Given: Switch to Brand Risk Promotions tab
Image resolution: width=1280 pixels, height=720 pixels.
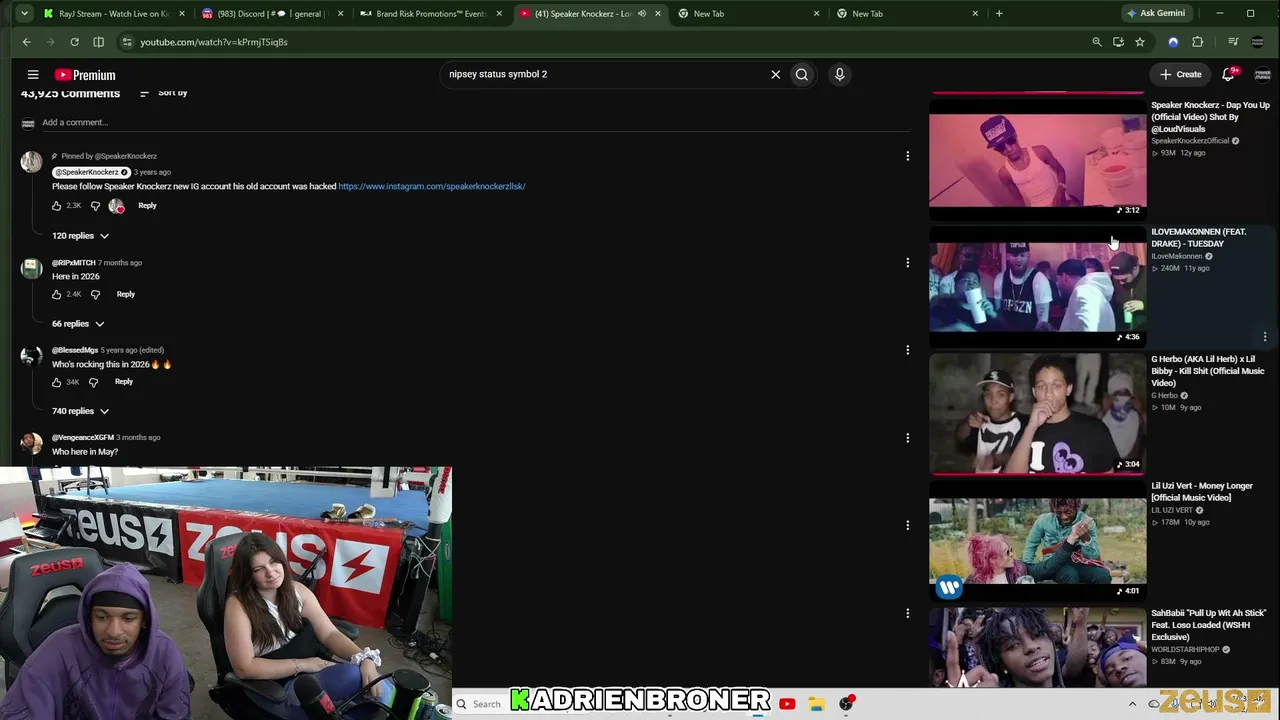Looking at the screenshot, I should pos(430,13).
